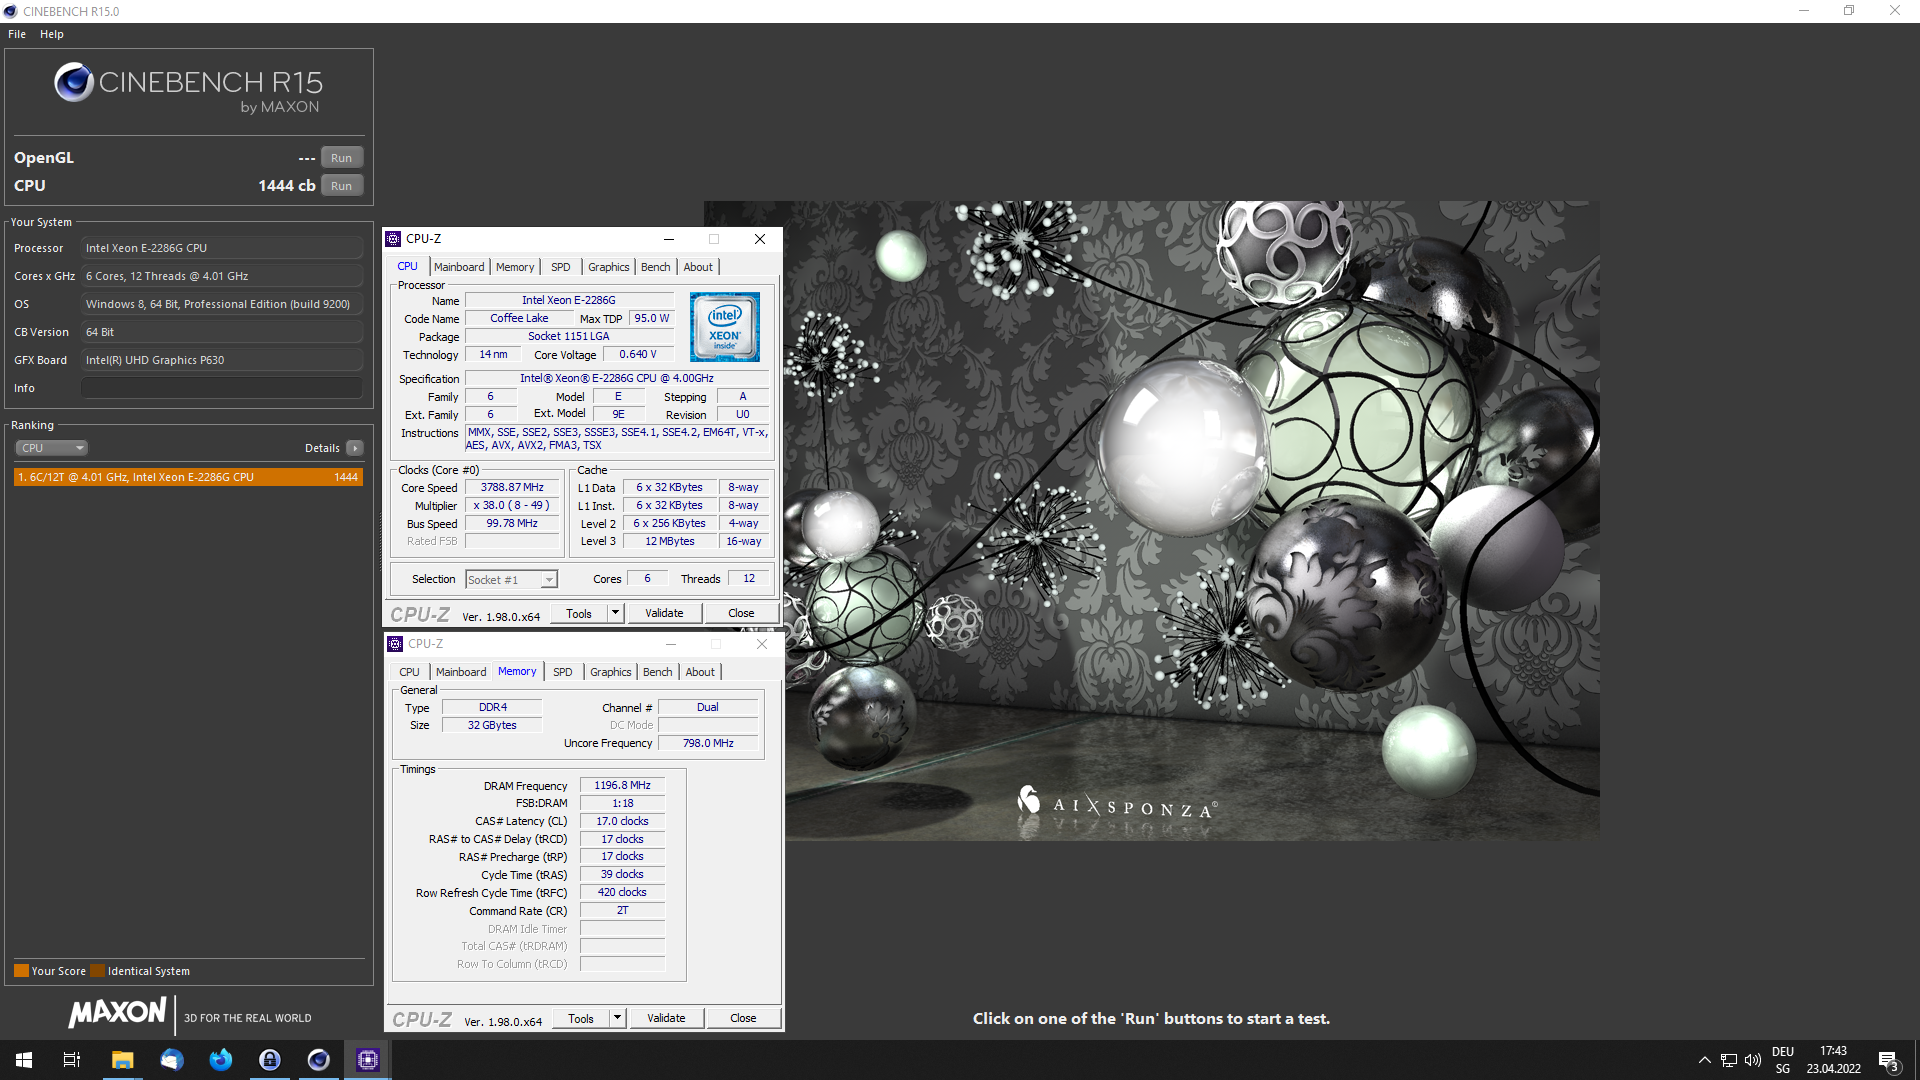Screen dimensions: 1920x1080
Task: Expand Tools dropdown arrow in upper CPU-Z window
Action: tap(616, 614)
